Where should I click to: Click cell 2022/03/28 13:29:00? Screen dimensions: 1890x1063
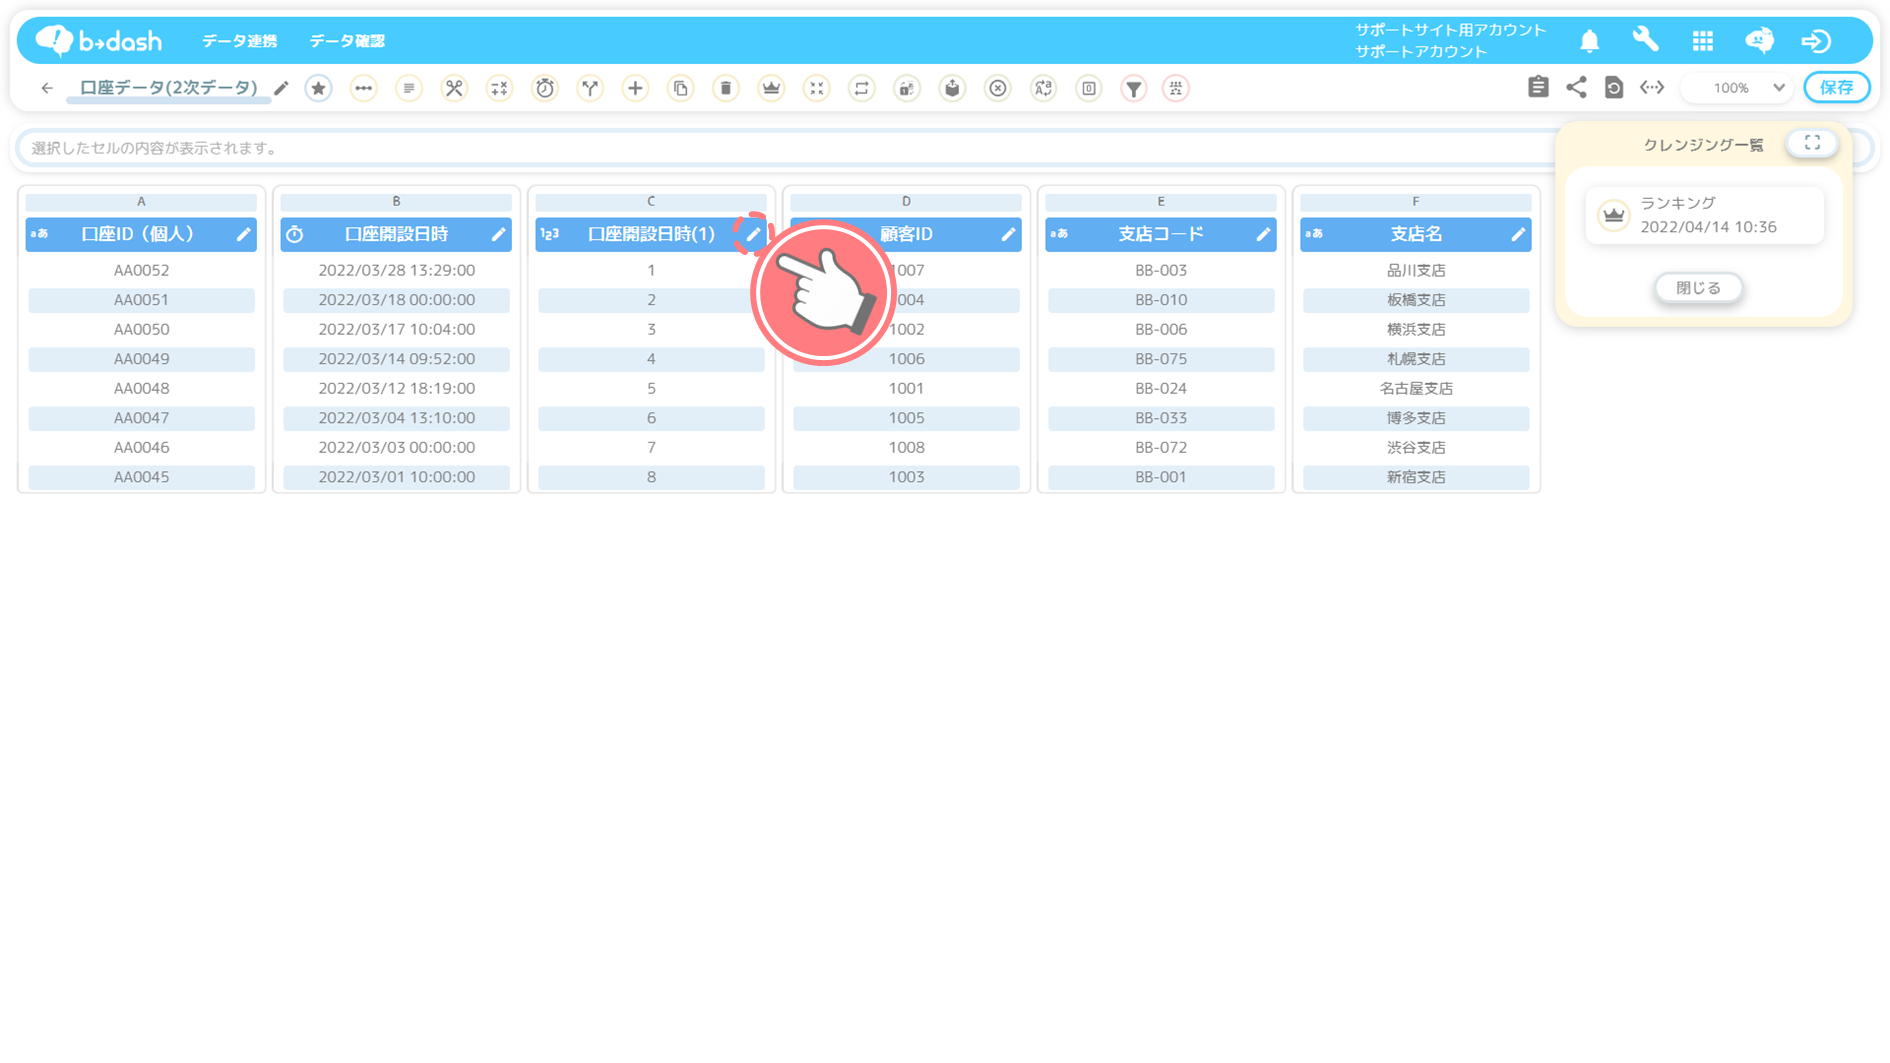pos(396,270)
